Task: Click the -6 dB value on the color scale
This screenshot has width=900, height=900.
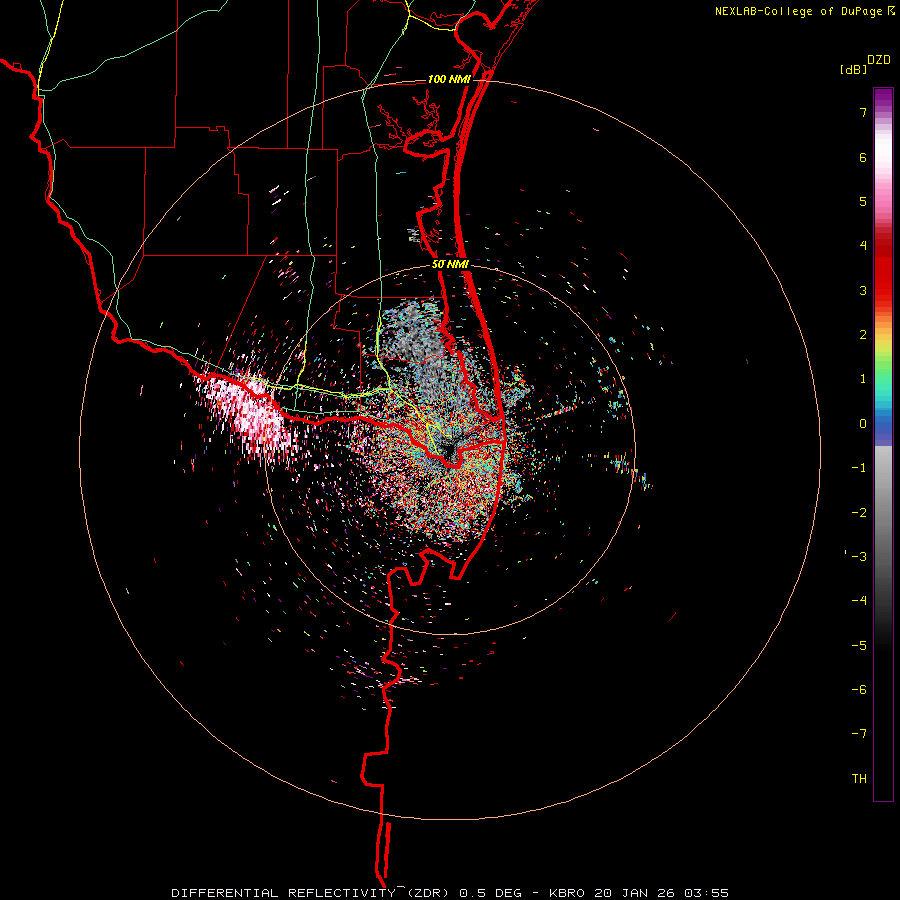Action: pos(859,690)
